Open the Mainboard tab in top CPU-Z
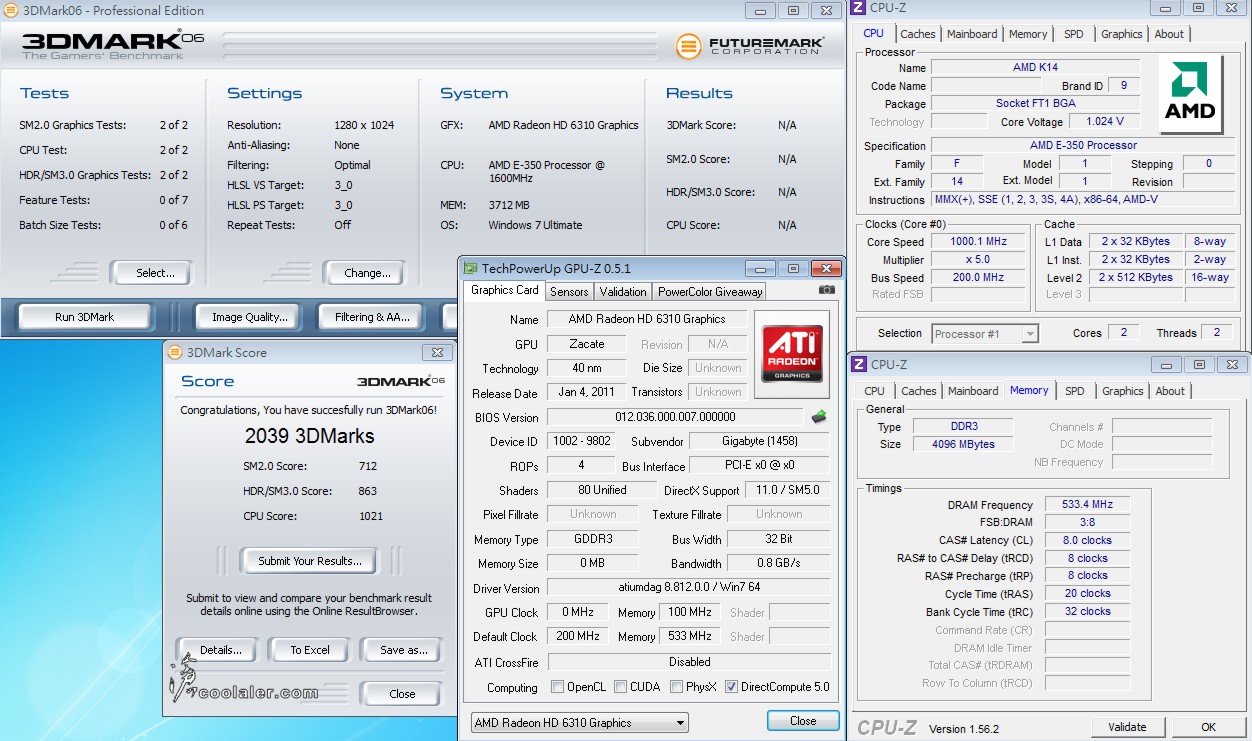The height and width of the screenshot is (741, 1252). (972, 34)
